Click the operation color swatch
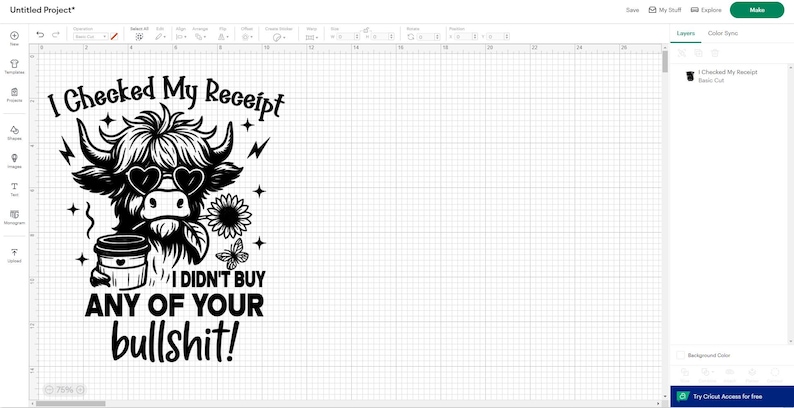This screenshot has width=794, height=408. coord(114,36)
